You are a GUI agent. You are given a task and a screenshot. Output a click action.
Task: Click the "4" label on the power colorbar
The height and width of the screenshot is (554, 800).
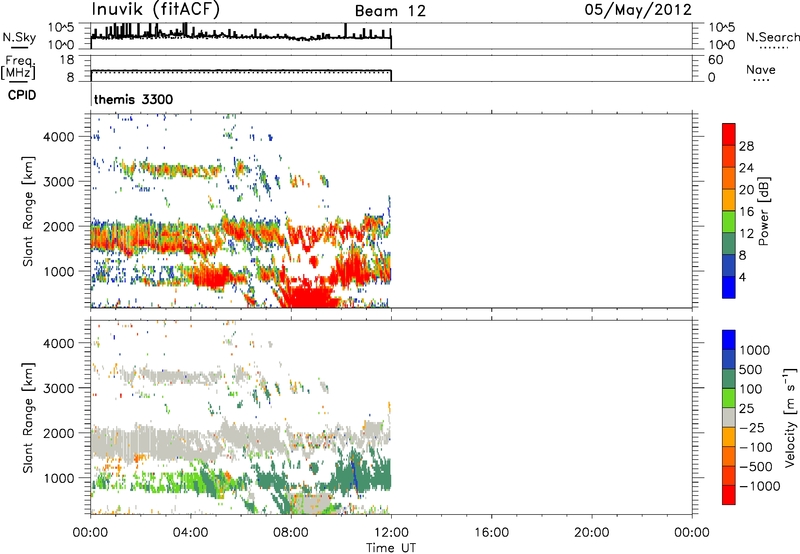[x=742, y=277]
